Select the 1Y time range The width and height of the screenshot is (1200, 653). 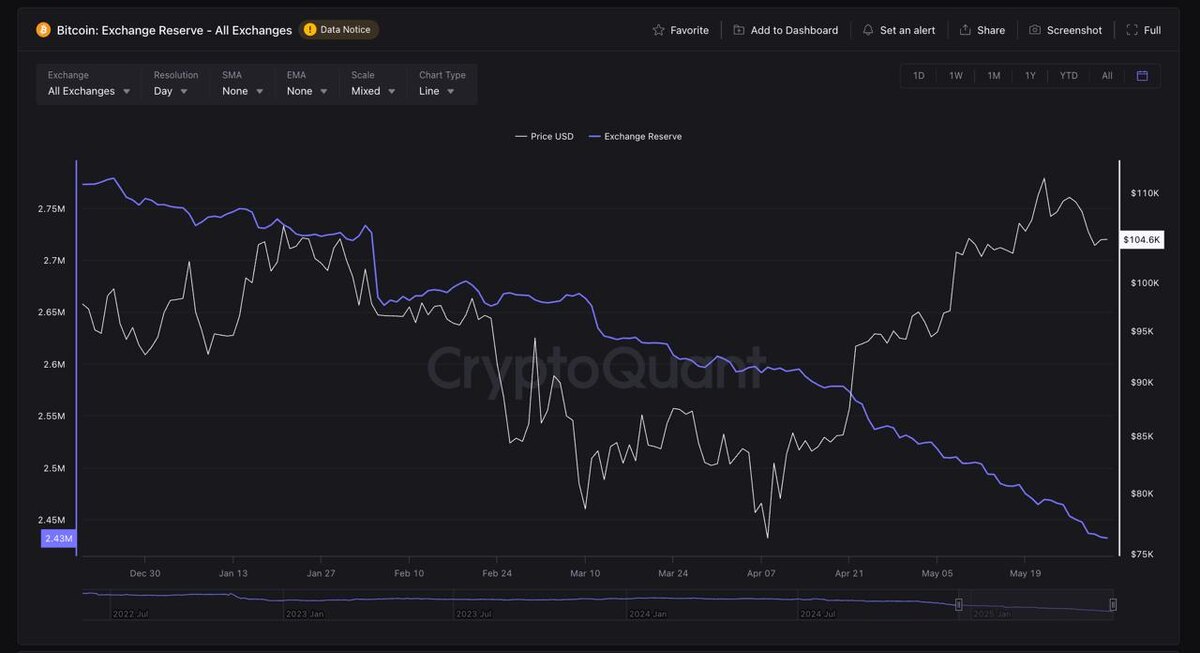click(x=1030, y=76)
